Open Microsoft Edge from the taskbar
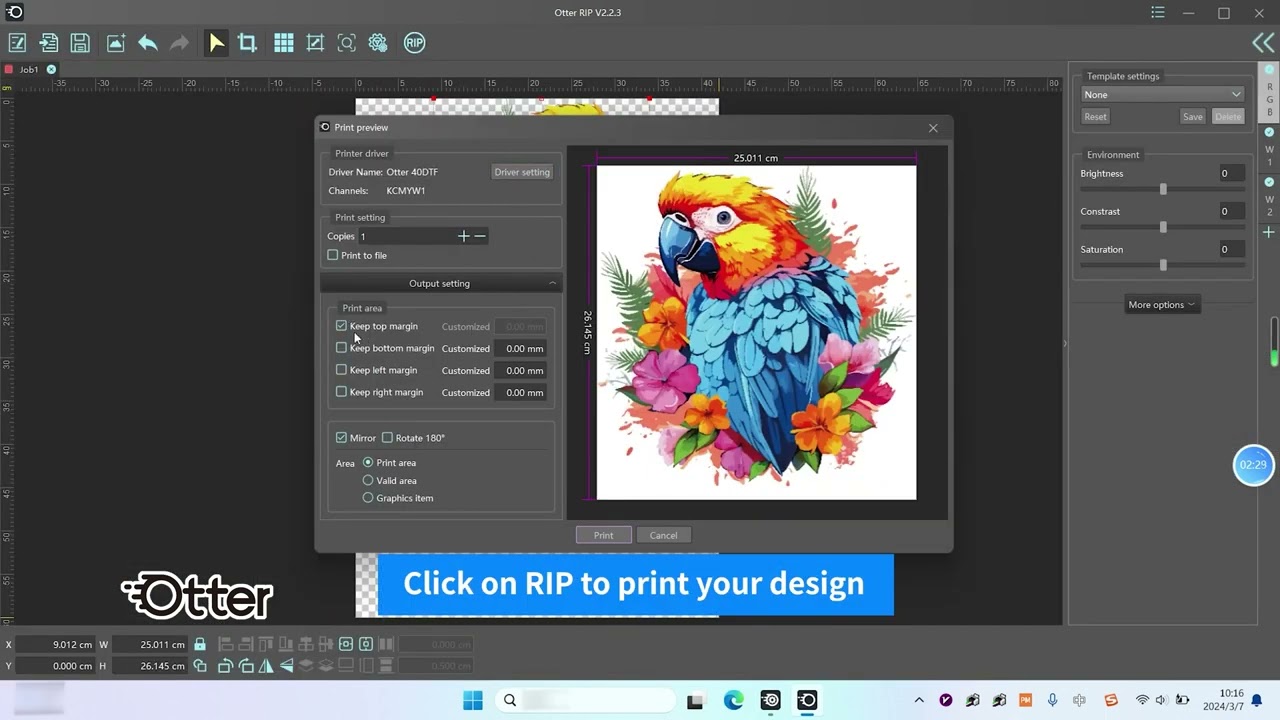The width and height of the screenshot is (1280, 720). coord(734,701)
